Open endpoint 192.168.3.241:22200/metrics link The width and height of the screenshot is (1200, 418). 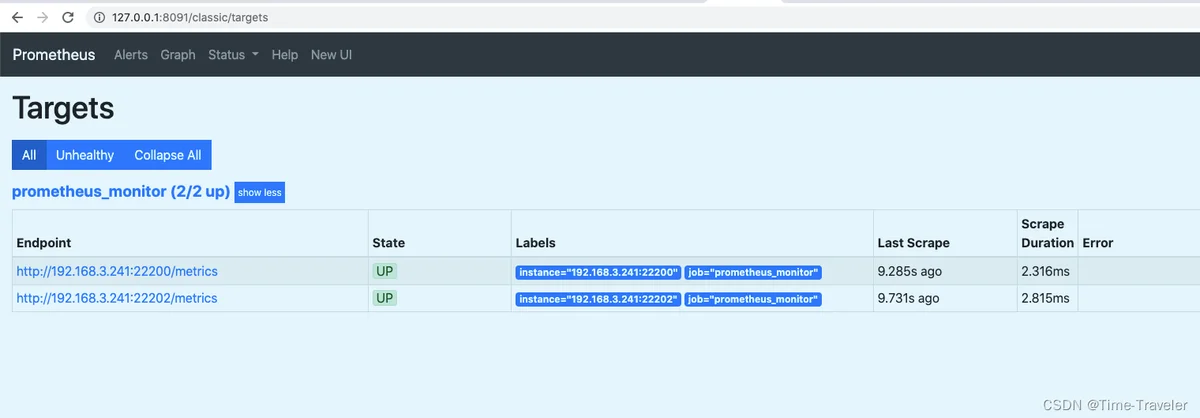[x=117, y=271]
